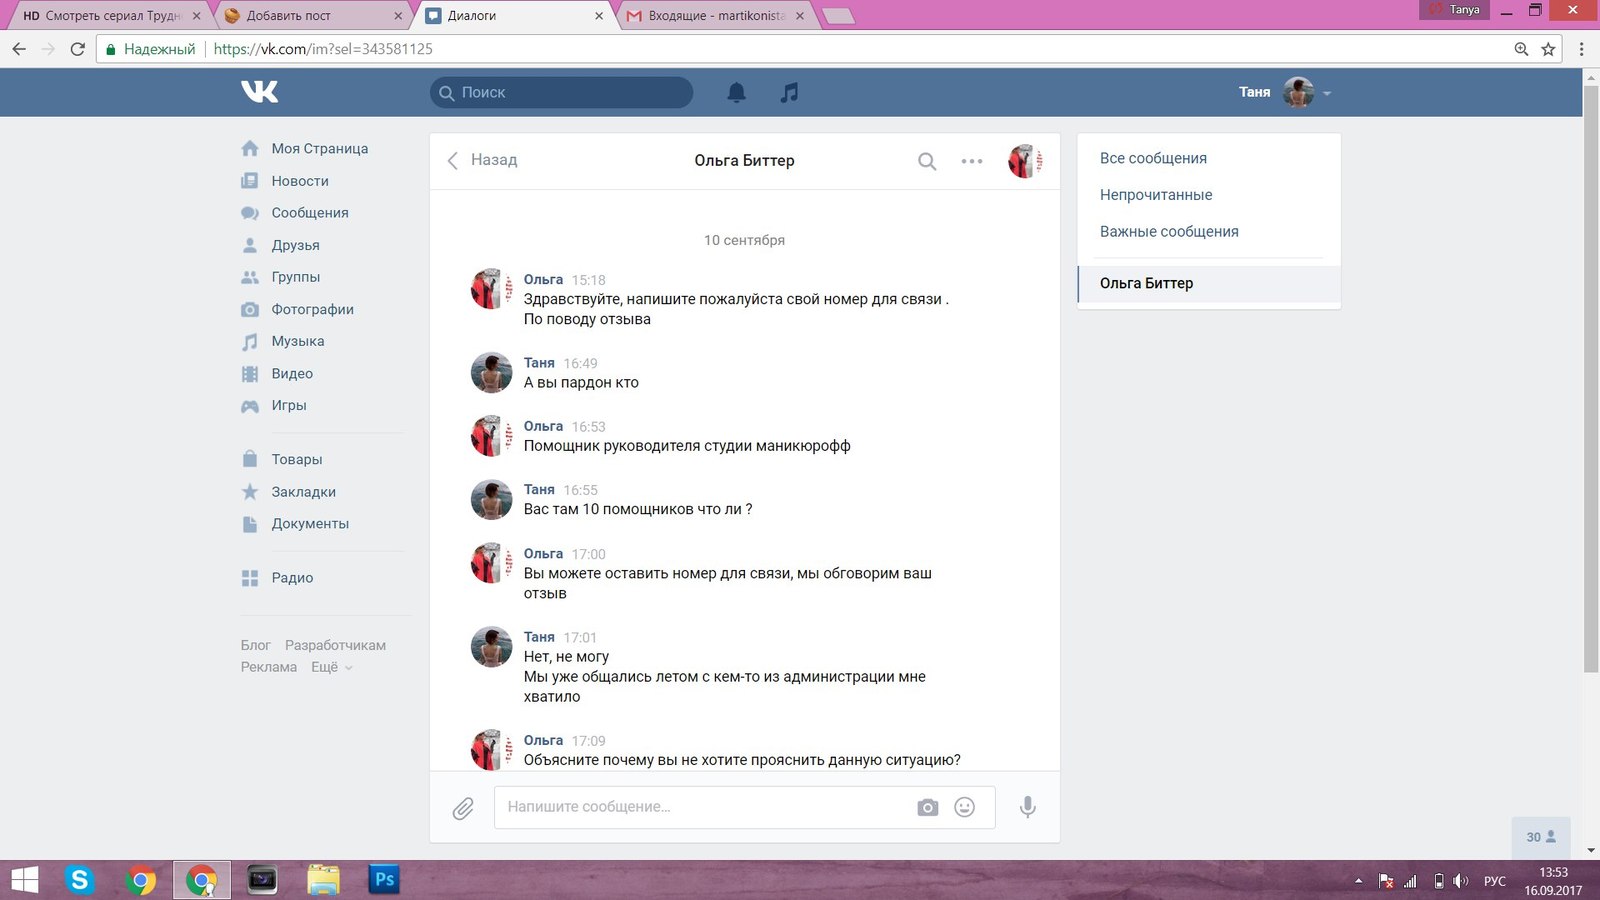Open the music note player icon
This screenshot has width=1600, height=900.
pos(789,92)
